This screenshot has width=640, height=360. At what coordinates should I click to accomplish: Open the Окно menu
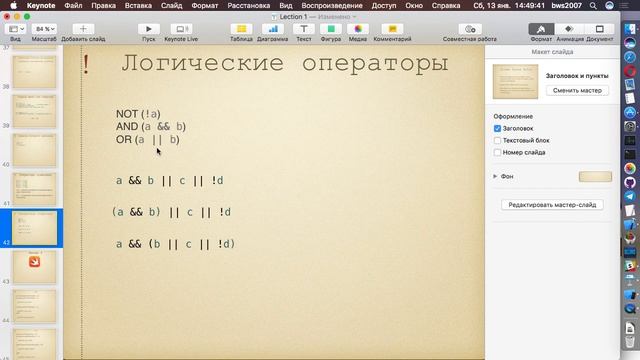pos(414,6)
